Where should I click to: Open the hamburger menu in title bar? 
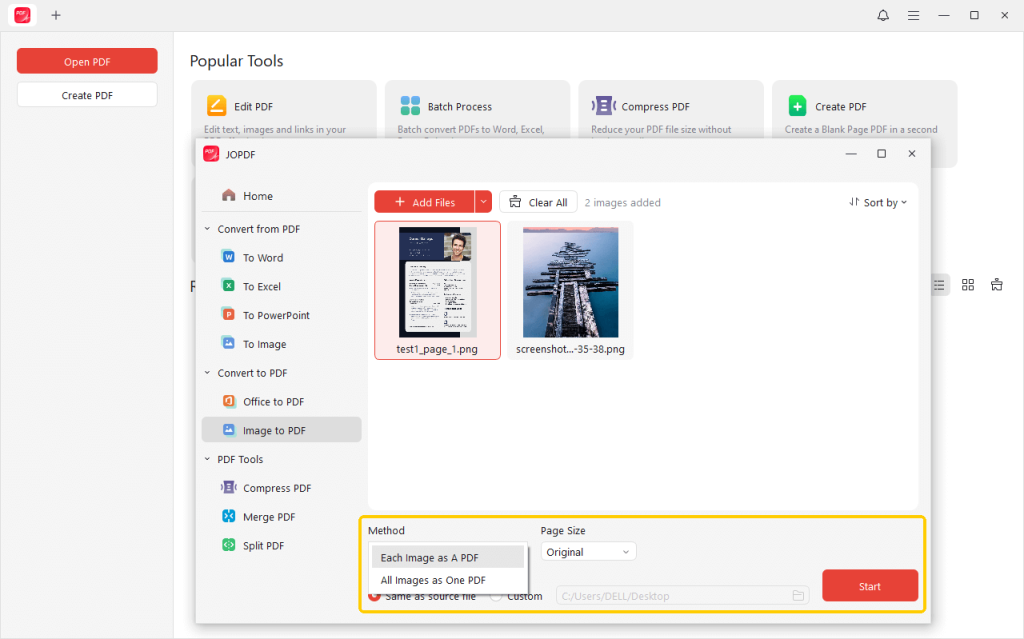click(913, 15)
